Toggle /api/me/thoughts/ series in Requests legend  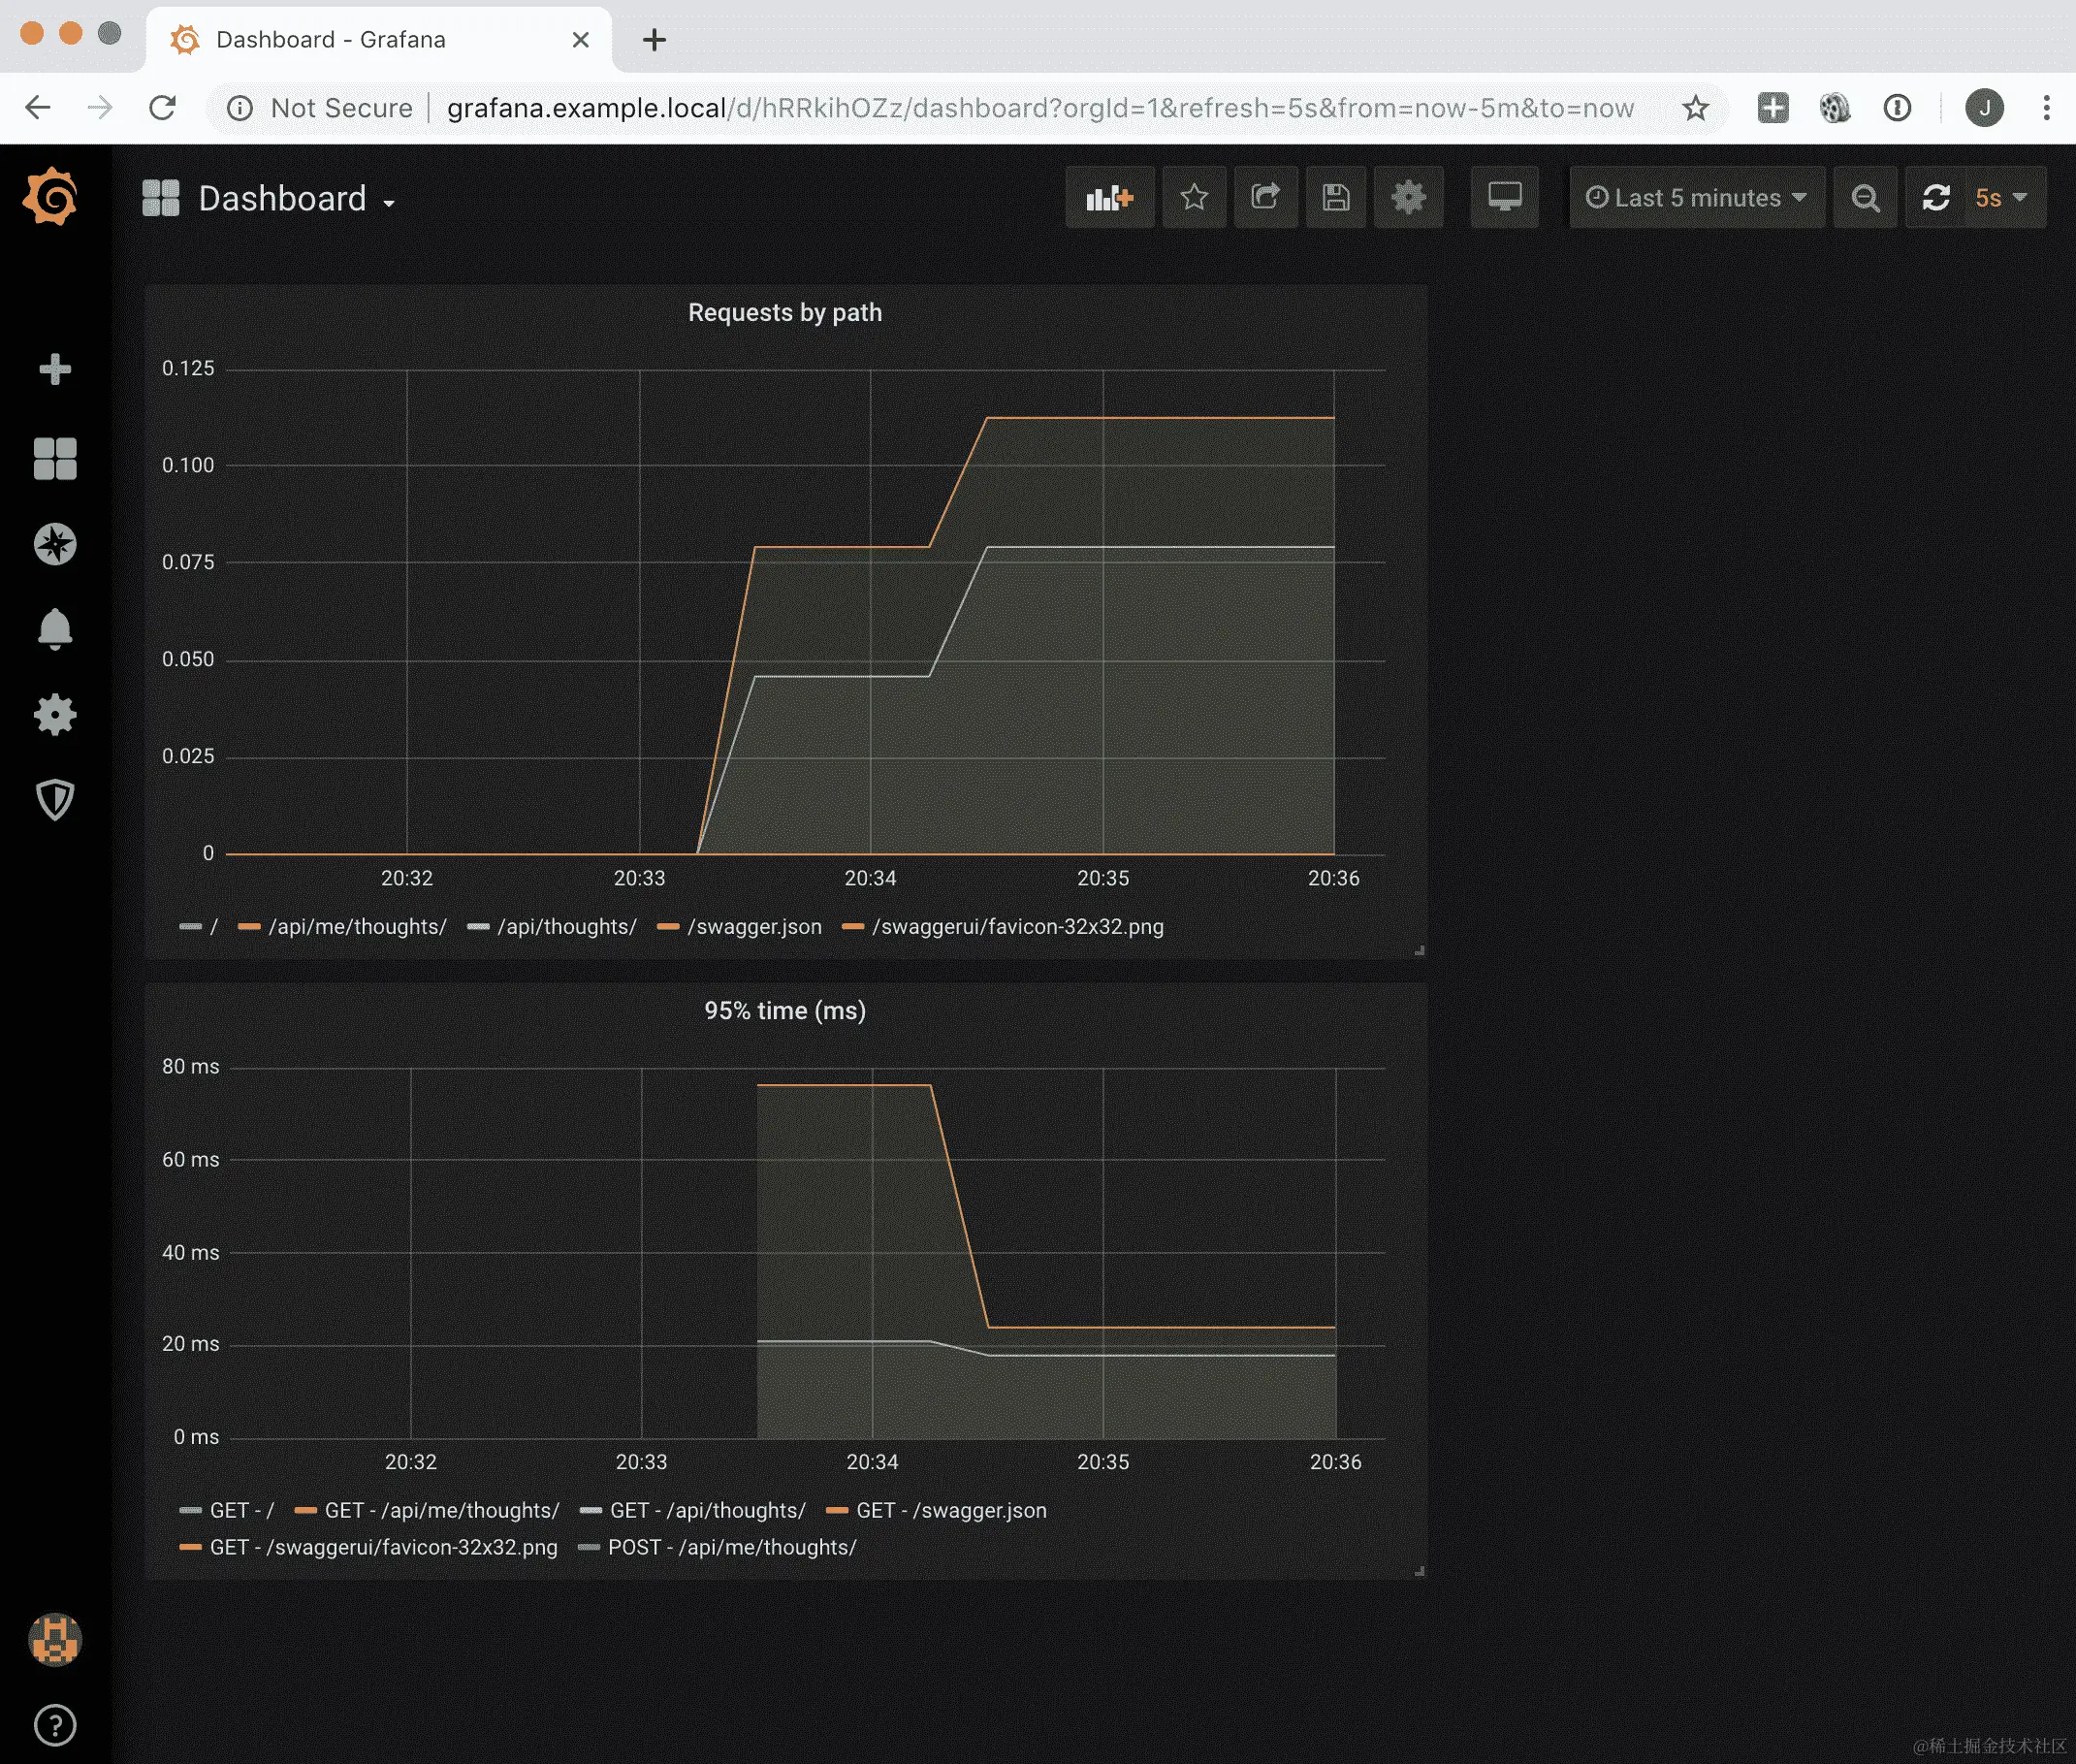coord(356,927)
